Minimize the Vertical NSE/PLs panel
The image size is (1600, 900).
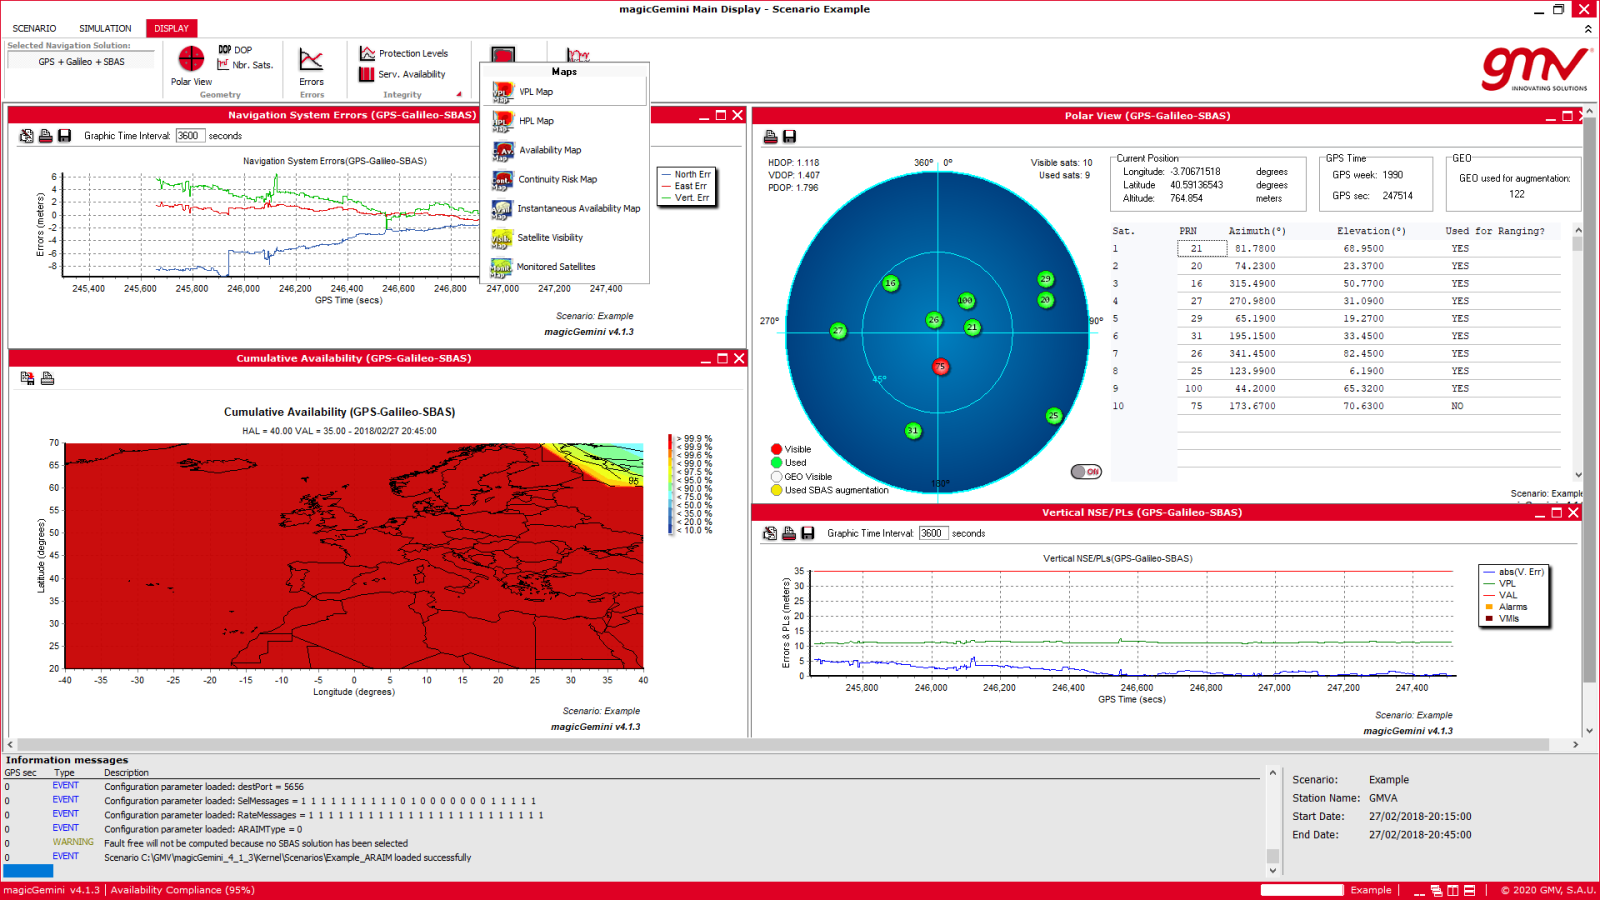[1540, 513]
